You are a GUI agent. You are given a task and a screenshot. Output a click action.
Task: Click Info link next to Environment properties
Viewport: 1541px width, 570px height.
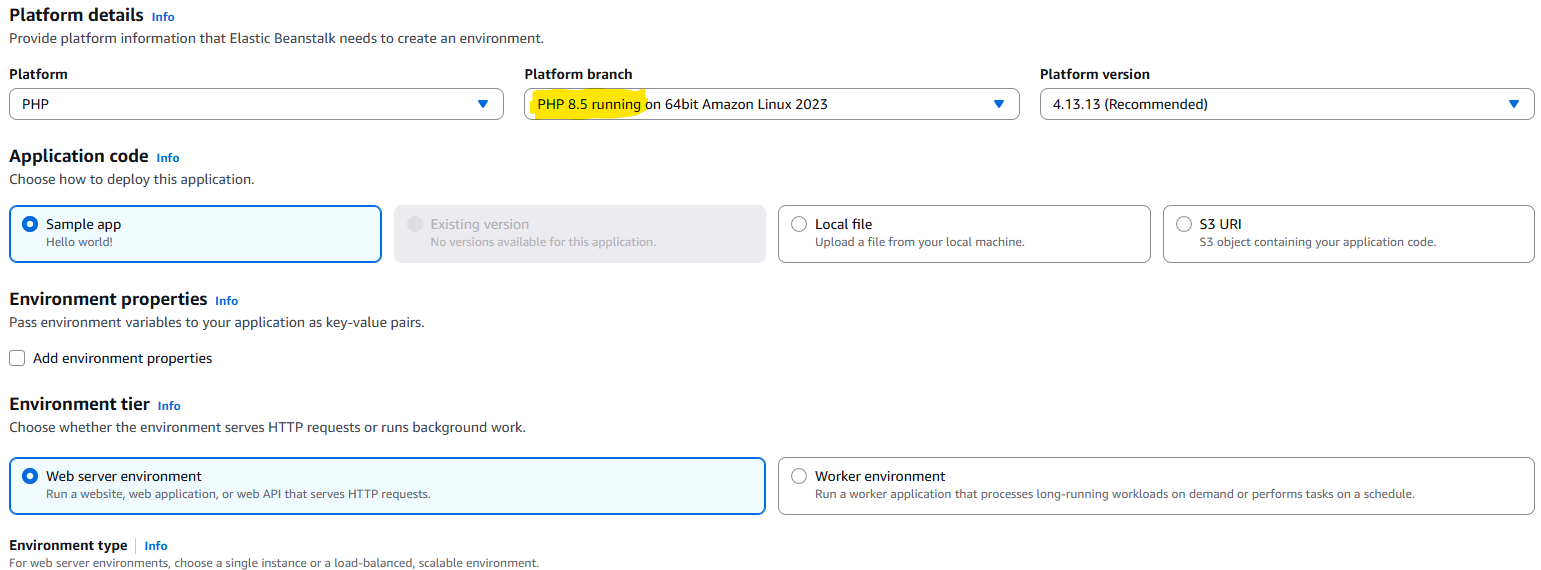click(227, 301)
